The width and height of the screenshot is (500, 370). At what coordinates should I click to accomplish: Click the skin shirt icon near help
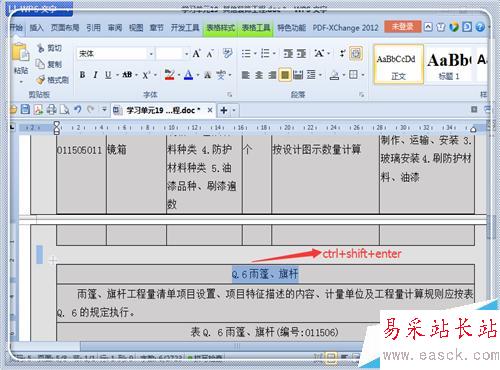tap(441, 27)
